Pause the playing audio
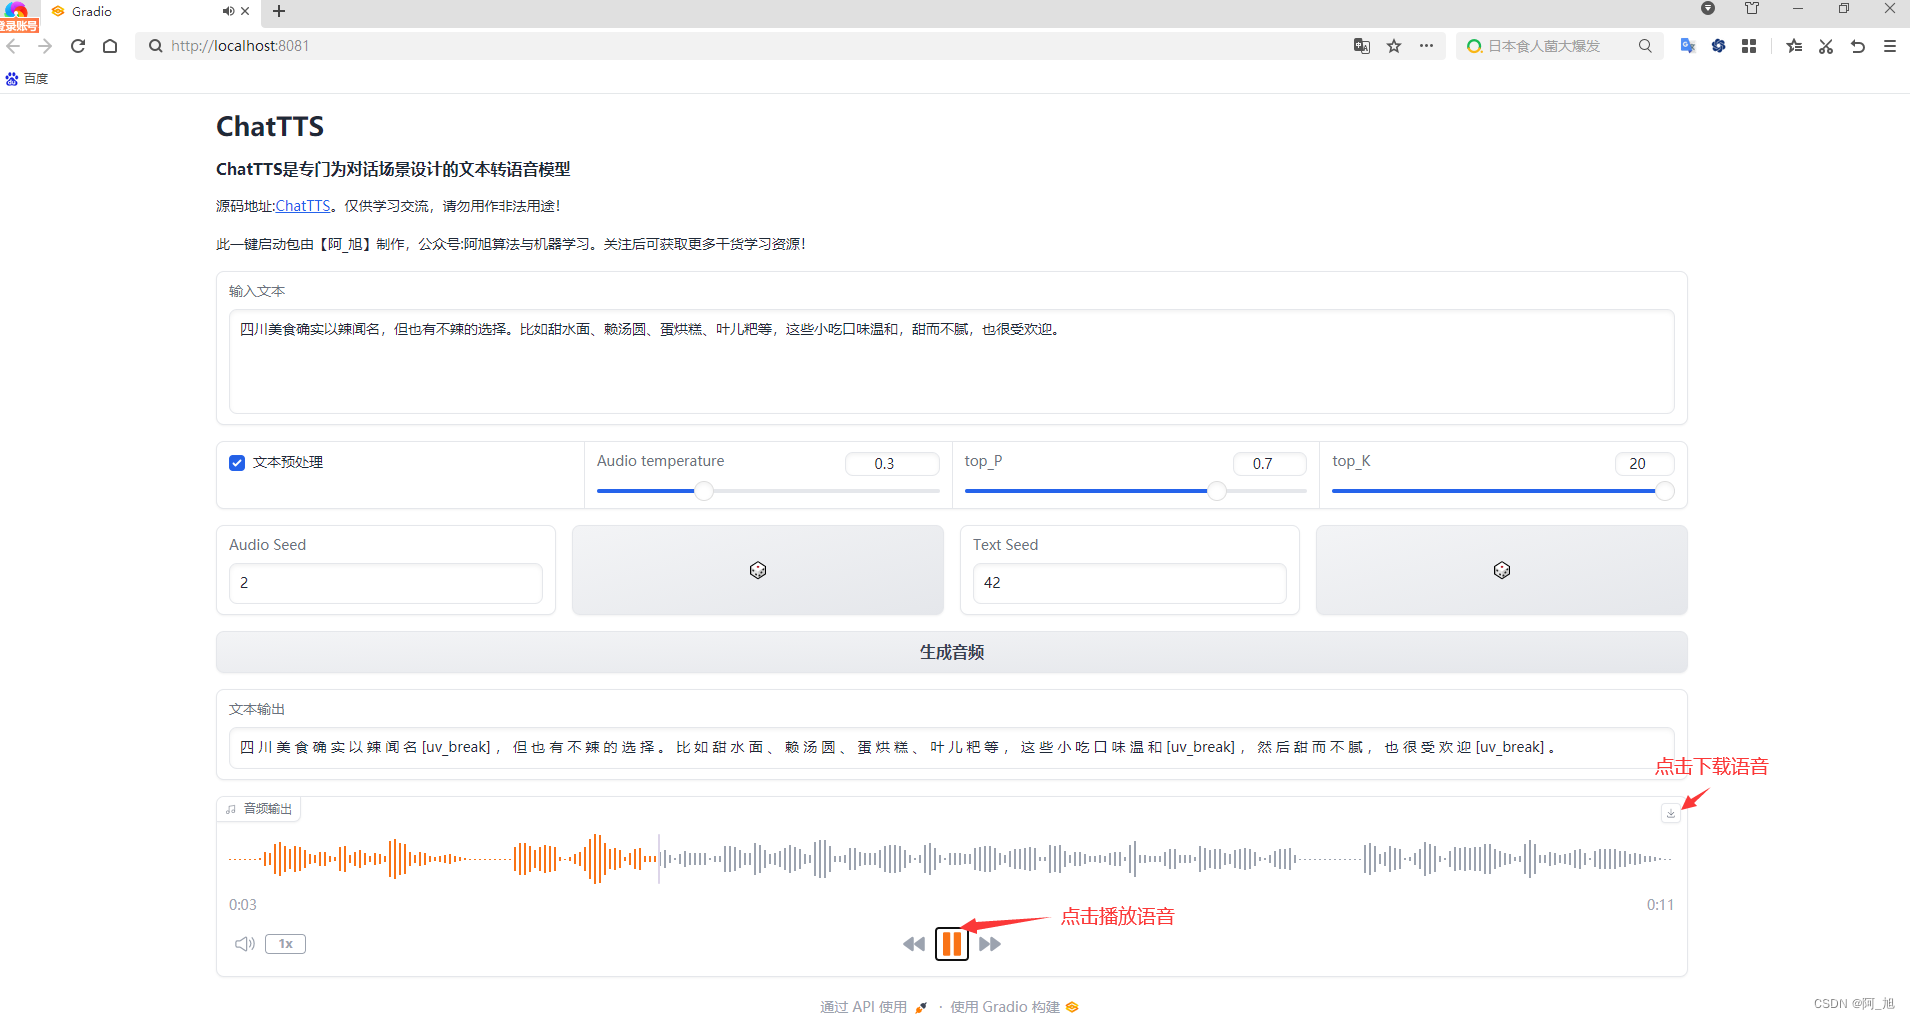This screenshot has width=1910, height=1019. [951, 943]
